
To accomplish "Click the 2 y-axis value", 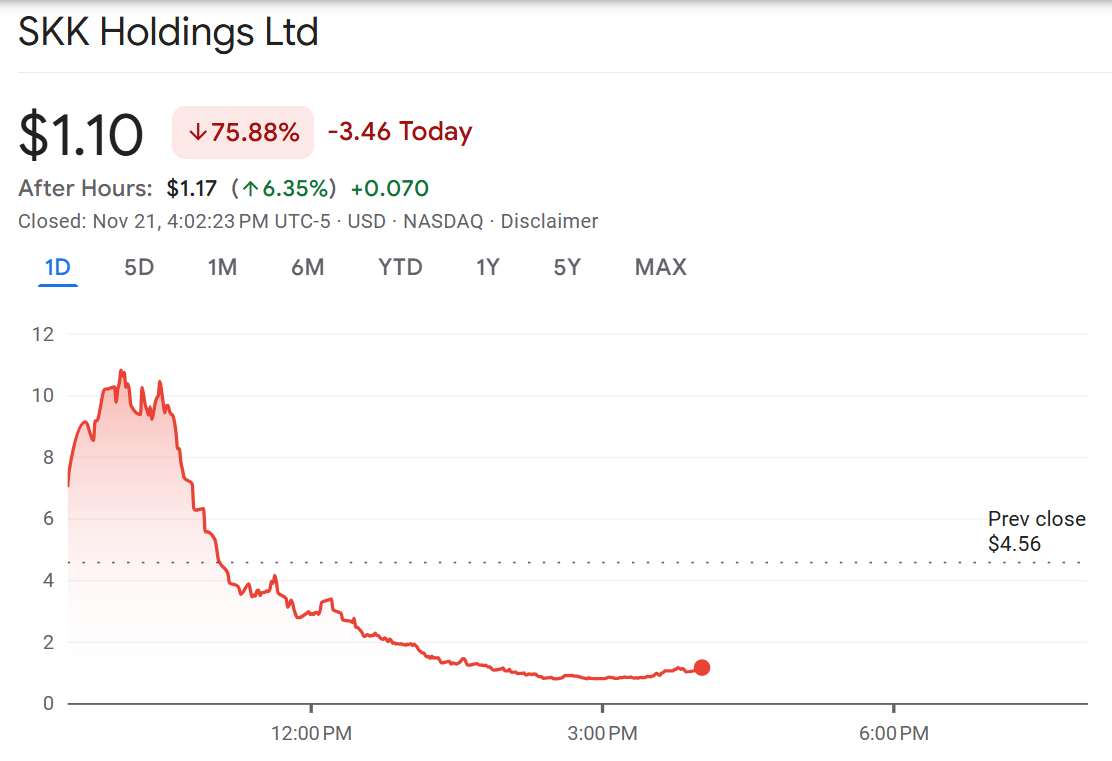I will 48,642.
